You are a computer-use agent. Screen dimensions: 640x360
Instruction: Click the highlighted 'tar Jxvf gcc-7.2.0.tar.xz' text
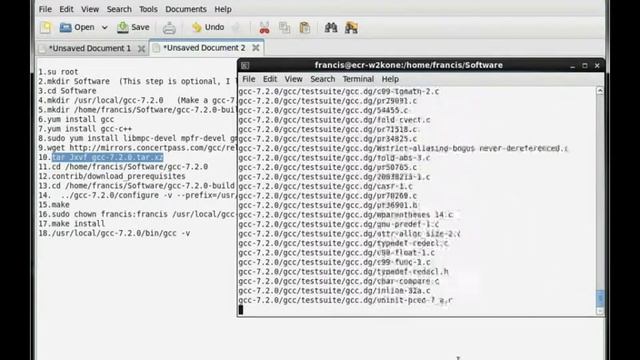pyautogui.click(x=107, y=157)
